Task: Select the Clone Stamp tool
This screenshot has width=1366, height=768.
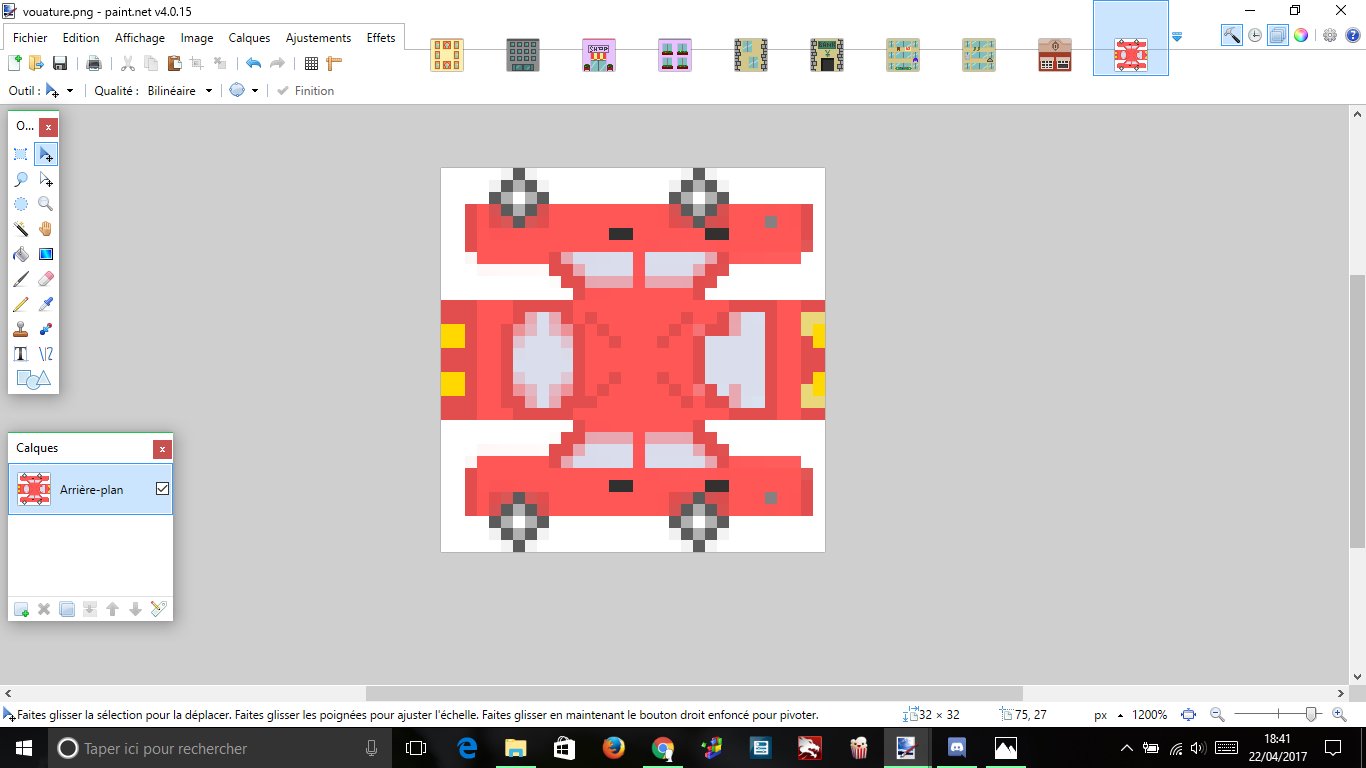Action: tap(20, 329)
